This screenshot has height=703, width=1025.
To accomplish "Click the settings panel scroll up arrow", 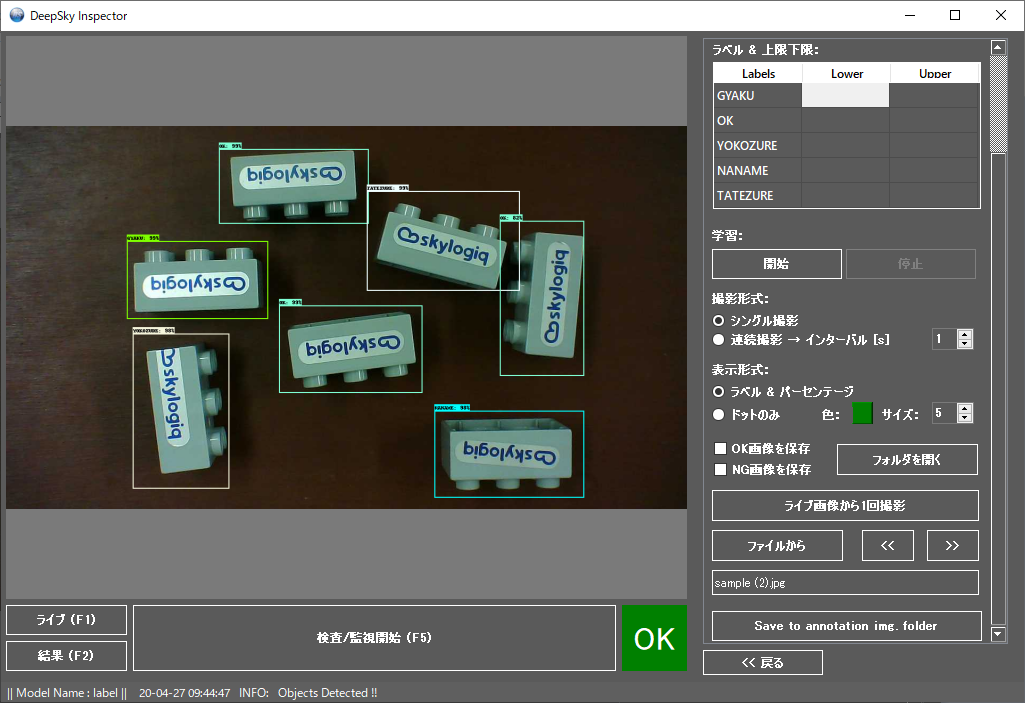I will (998, 47).
